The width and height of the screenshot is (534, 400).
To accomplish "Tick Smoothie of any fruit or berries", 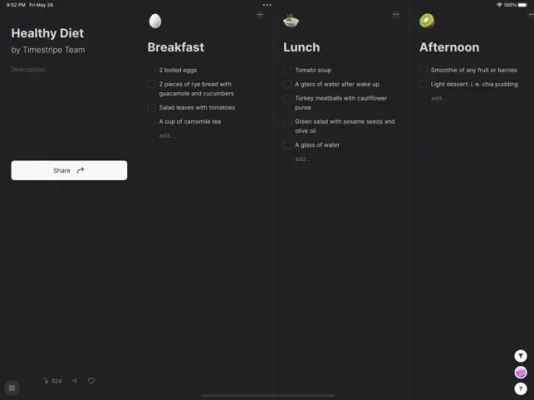I will [423, 70].
